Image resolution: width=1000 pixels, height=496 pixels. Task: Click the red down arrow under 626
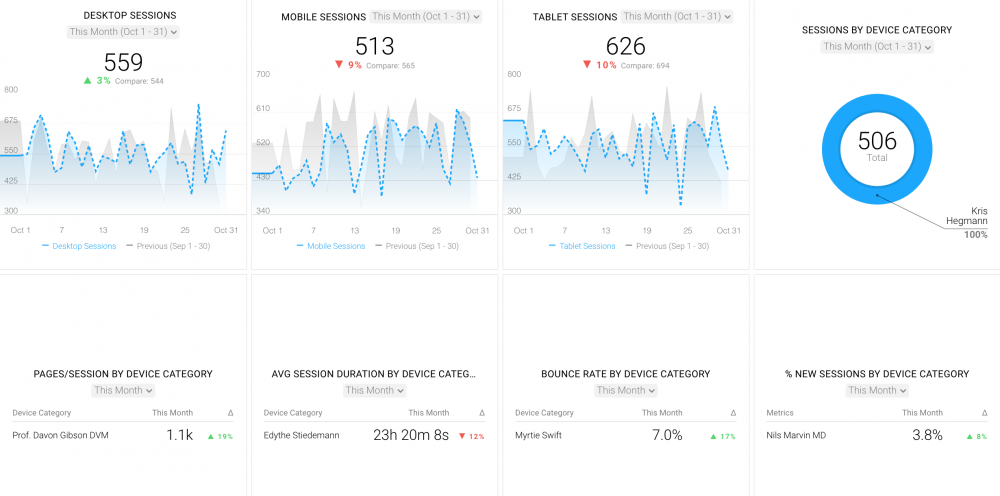tap(587, 65)
